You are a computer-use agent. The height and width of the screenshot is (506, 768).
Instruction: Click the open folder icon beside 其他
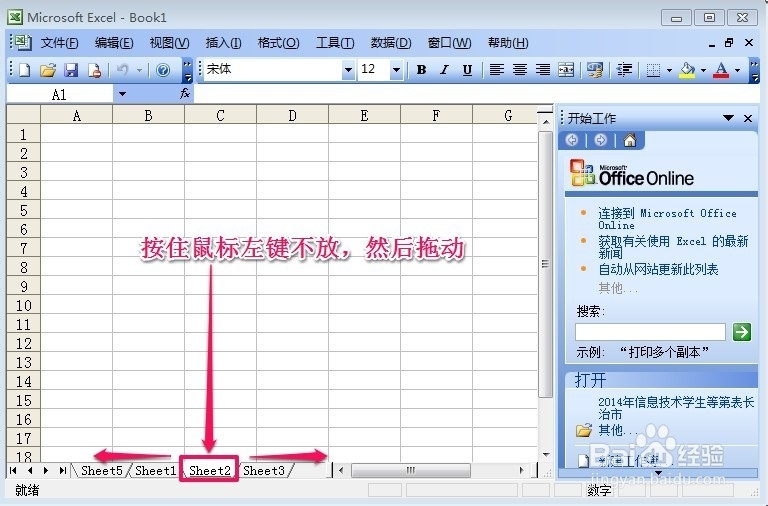pyautogui.click(x=583, y=431)
